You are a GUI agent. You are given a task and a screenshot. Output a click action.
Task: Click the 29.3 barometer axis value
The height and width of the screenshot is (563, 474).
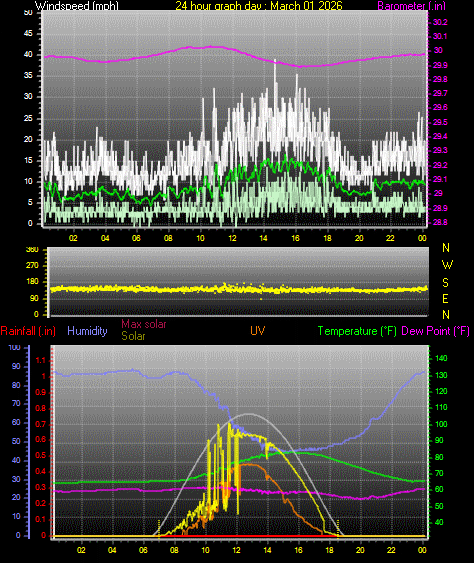[440, 150]
